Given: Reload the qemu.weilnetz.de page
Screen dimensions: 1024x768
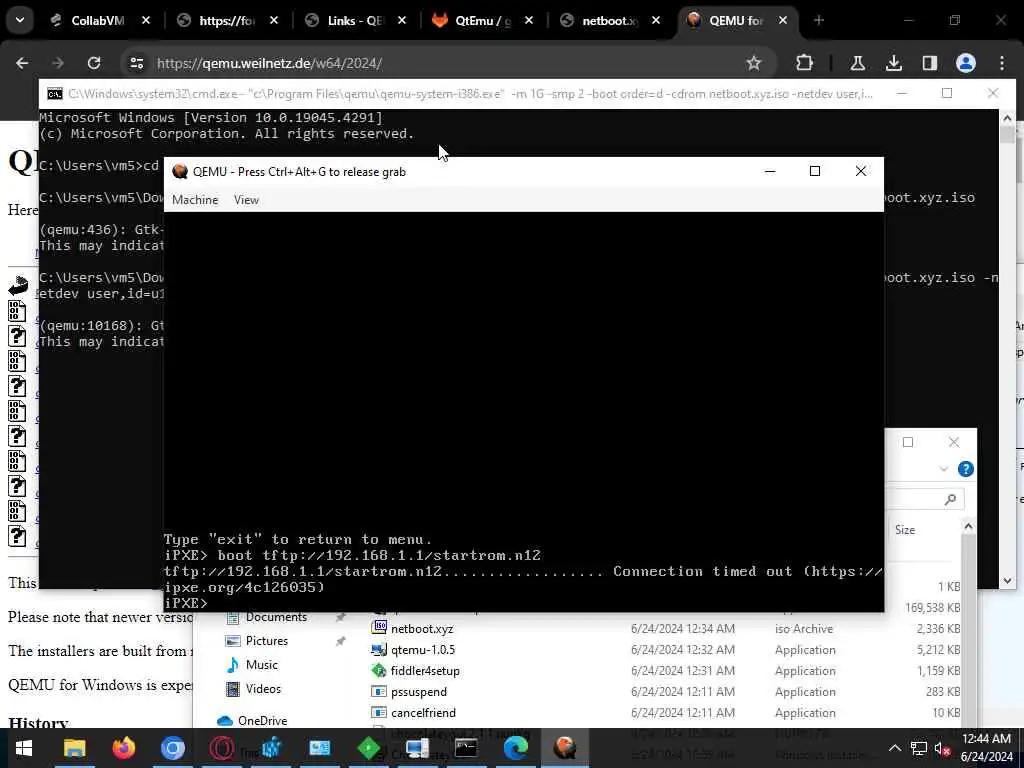Looking at the screenshot, I should click(x=94, y=63).
